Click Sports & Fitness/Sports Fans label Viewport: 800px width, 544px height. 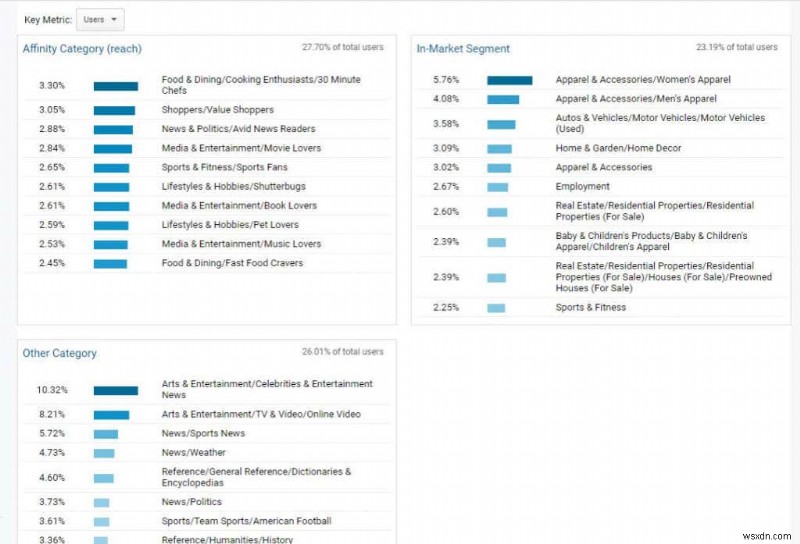pyautogui.click(x=224, y=167)
